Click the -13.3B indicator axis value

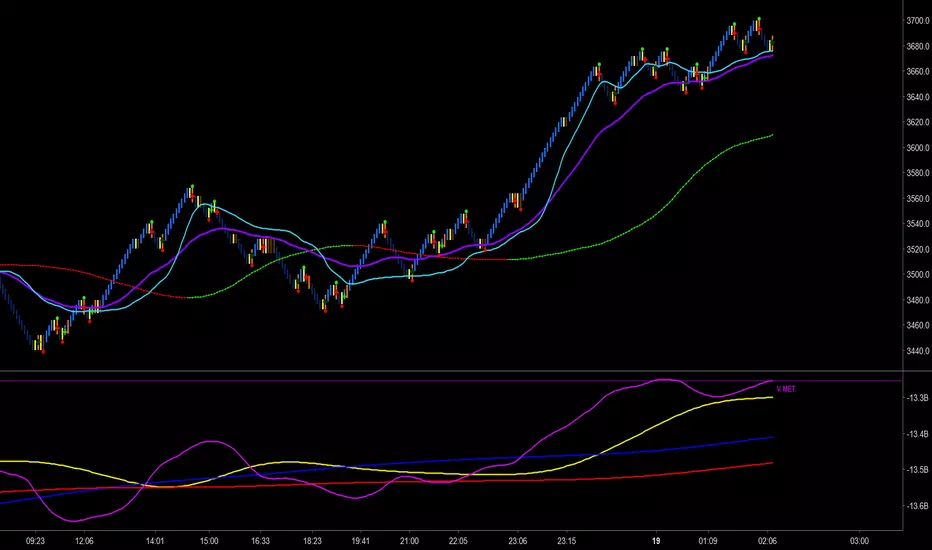[x=918, y=398]
